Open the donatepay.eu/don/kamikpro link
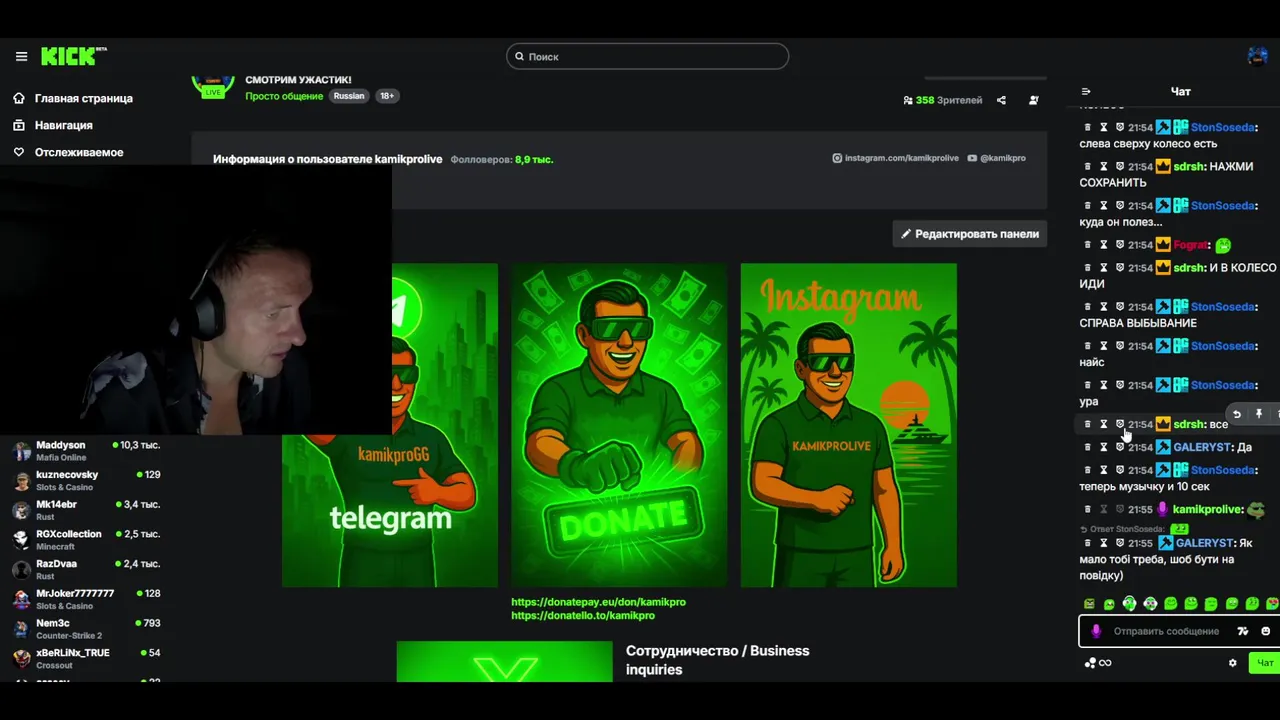The image size is (1280, 720). pos(598,602)
